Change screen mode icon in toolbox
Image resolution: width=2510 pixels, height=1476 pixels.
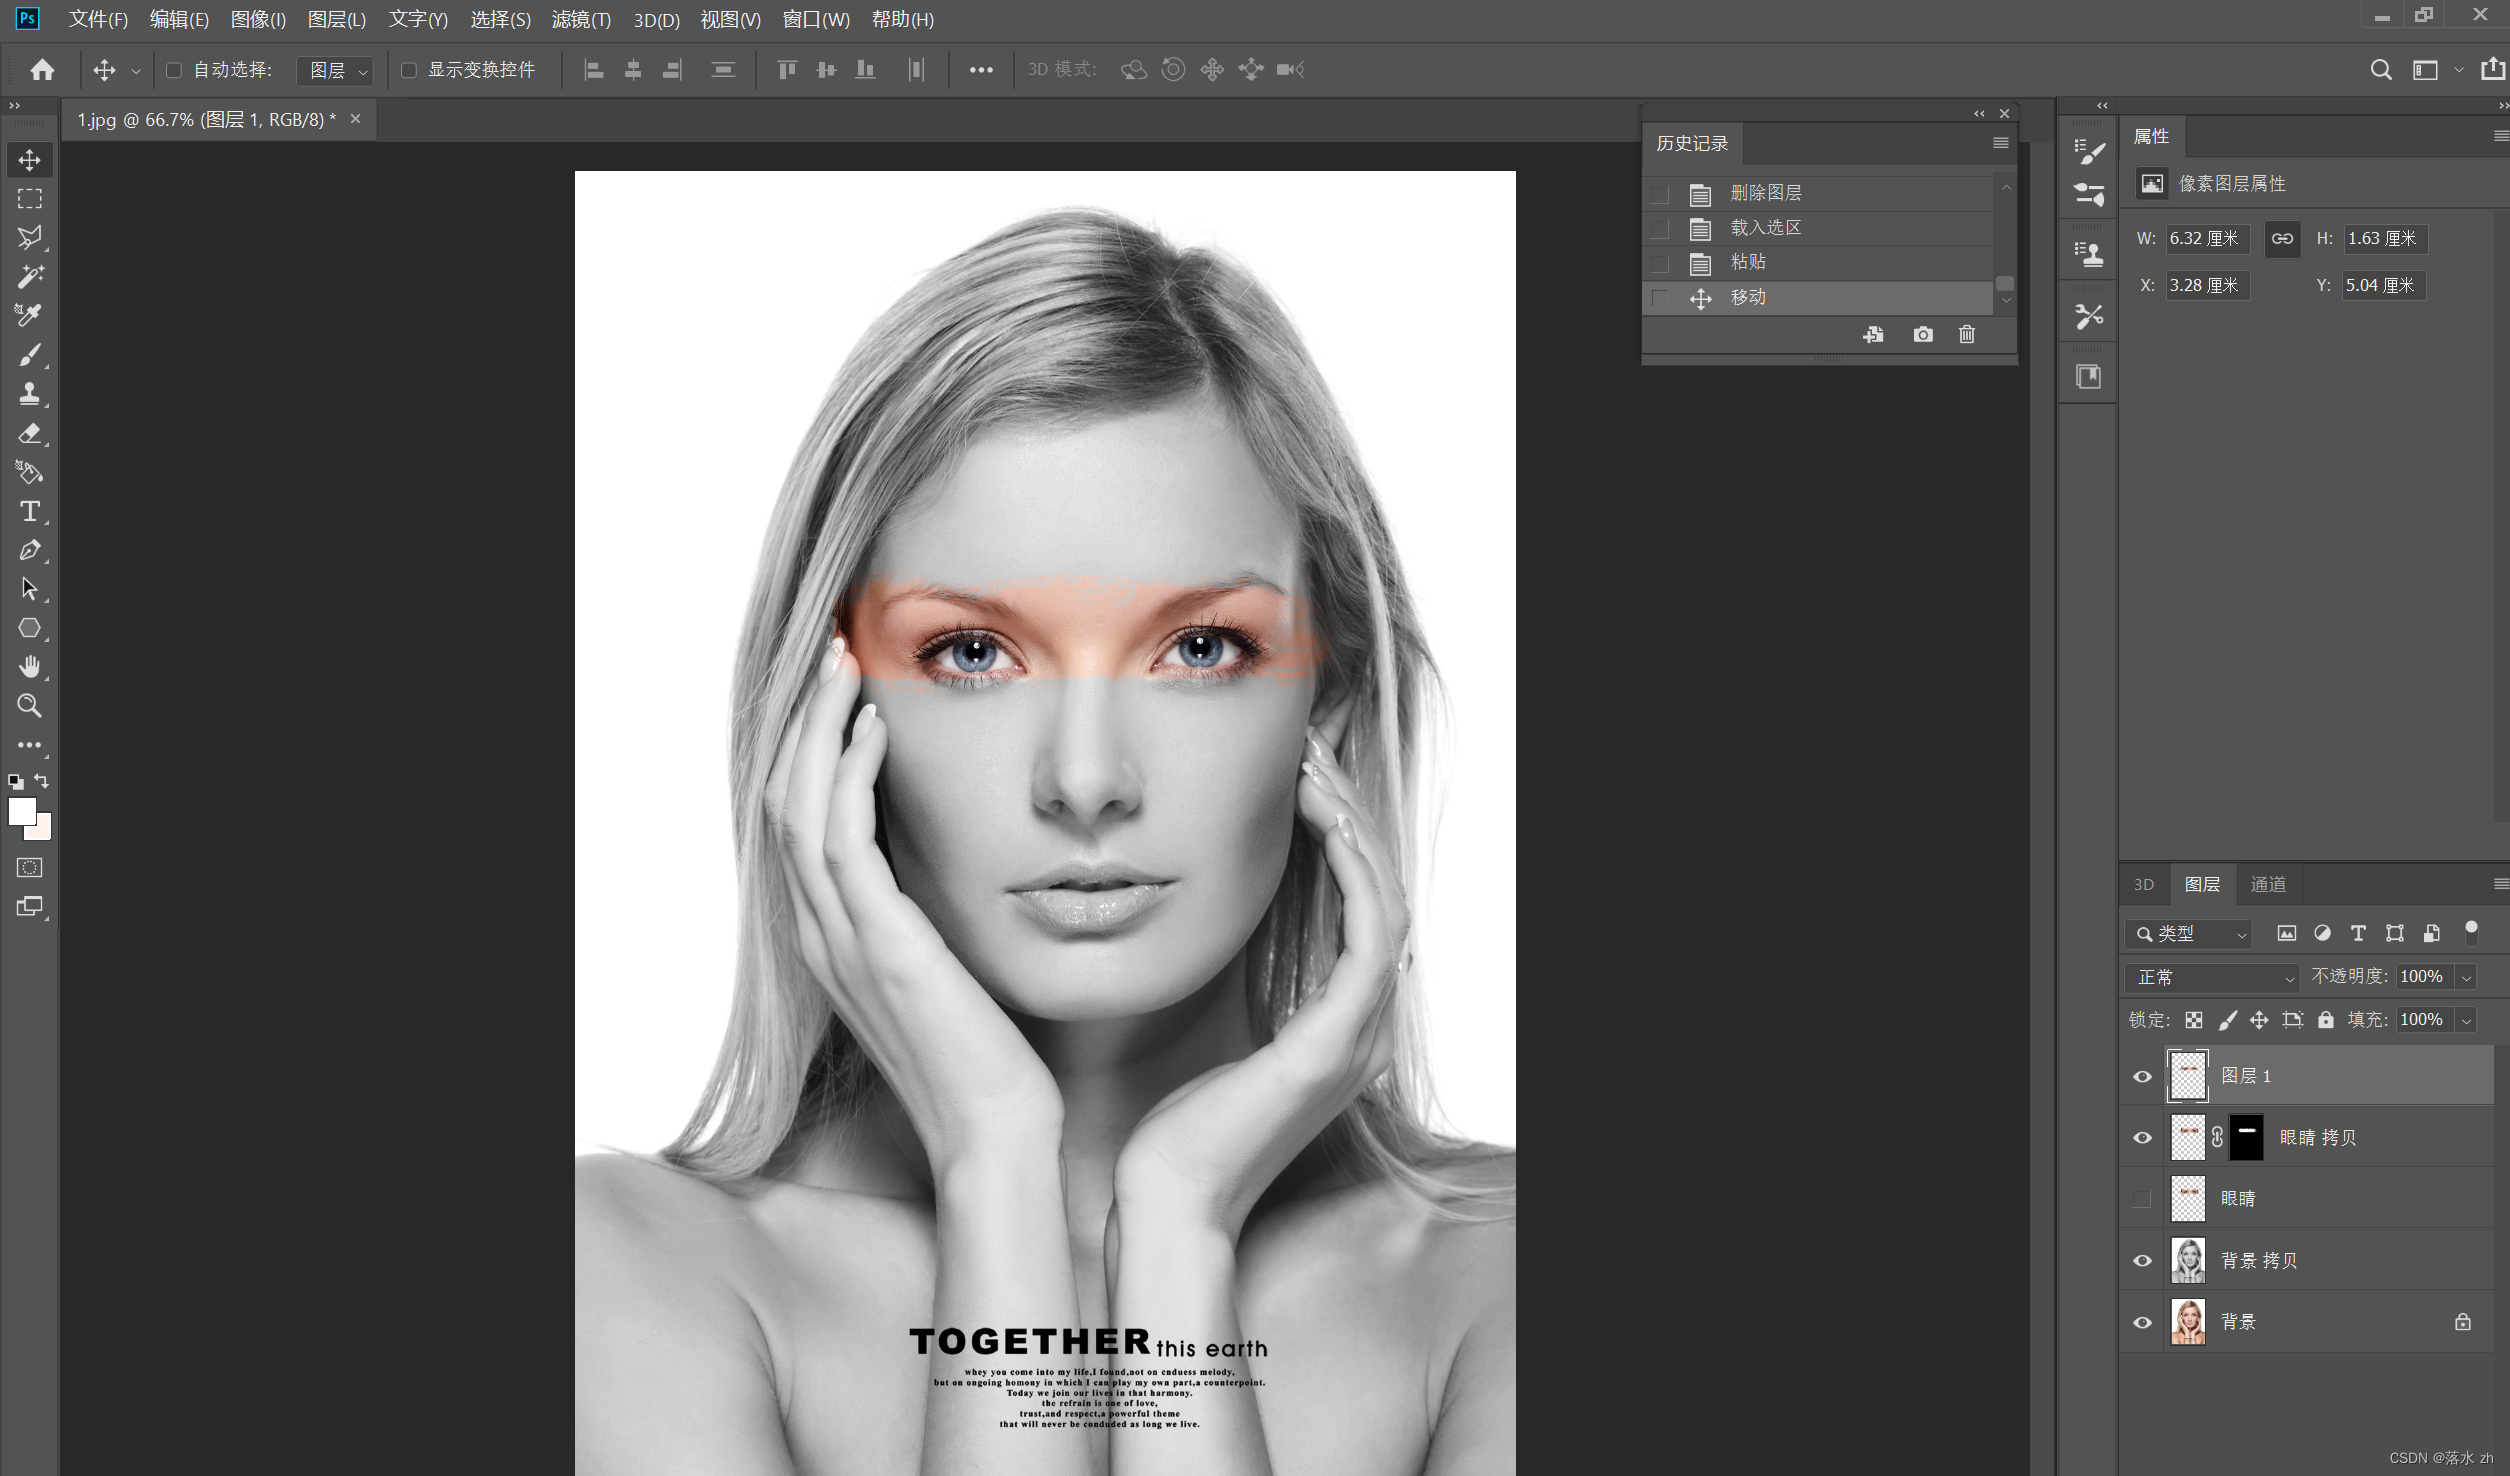point(29,907)
